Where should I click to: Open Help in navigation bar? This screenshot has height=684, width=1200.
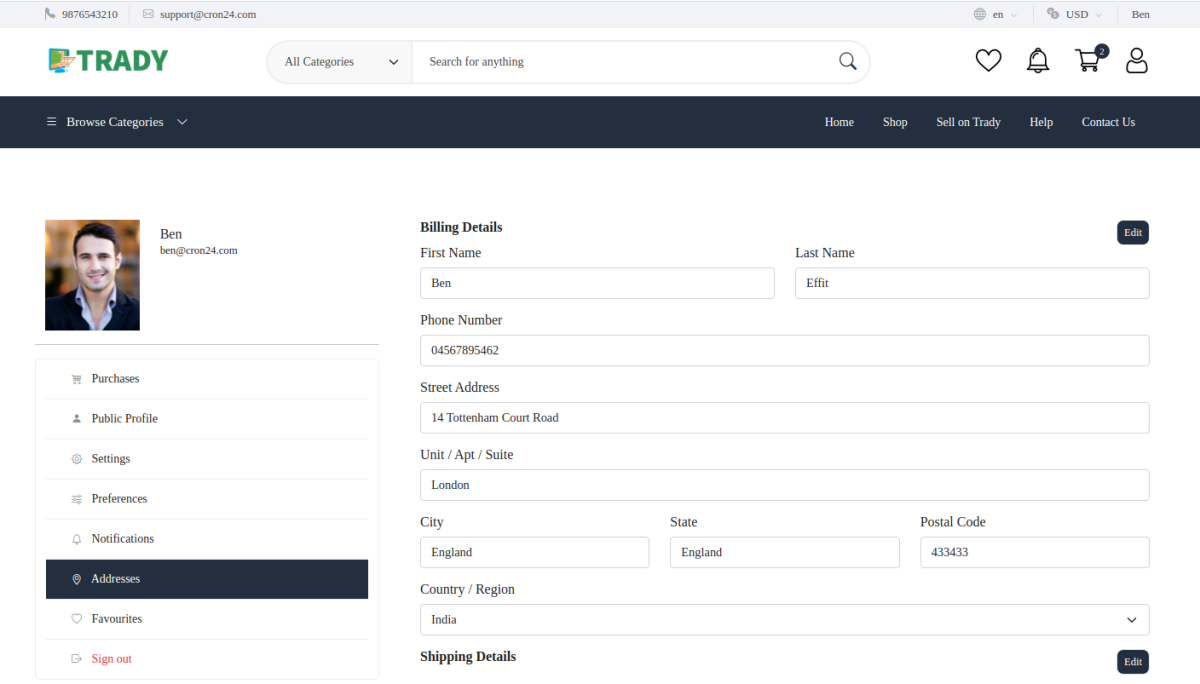[1041, 122]
